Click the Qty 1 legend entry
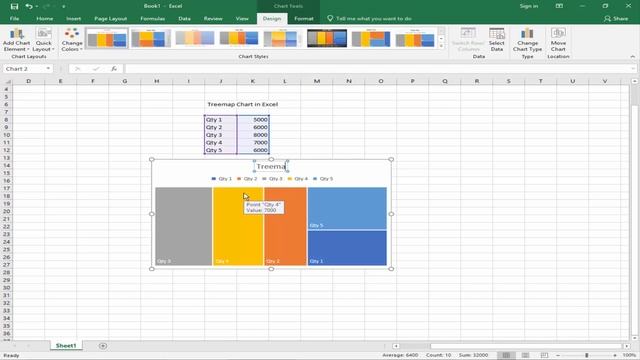The height and width of the screenshot is (360, 640). pyautogui.click(x=222, y=179)
